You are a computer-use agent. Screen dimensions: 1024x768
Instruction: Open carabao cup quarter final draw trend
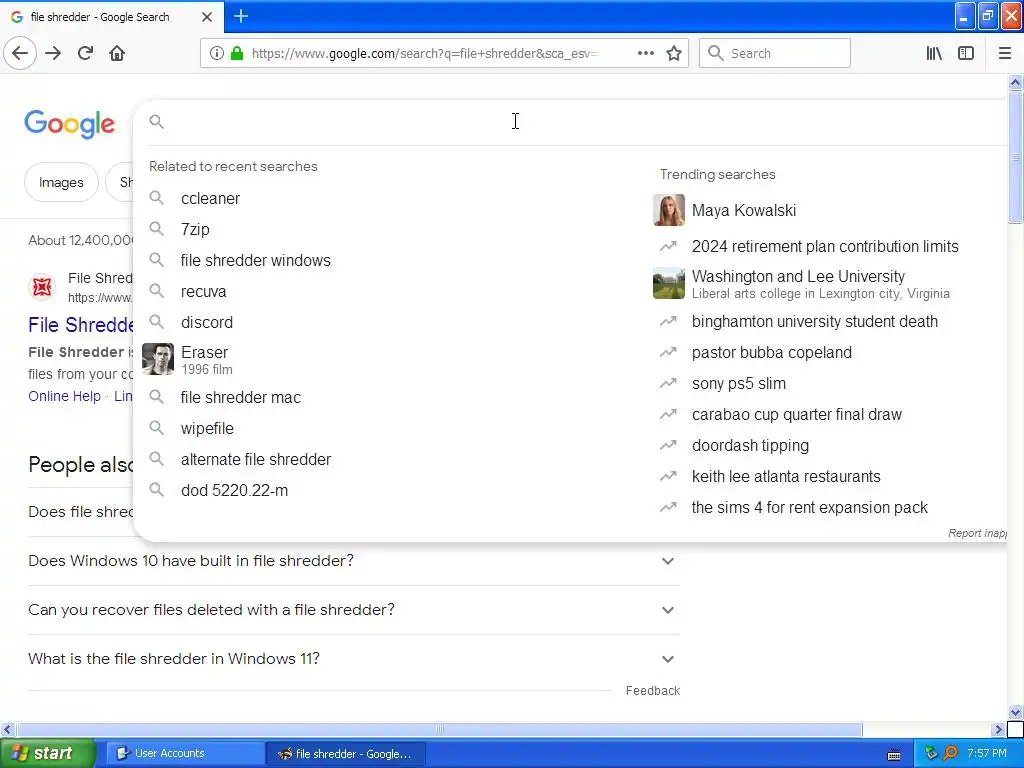point(797,415)
